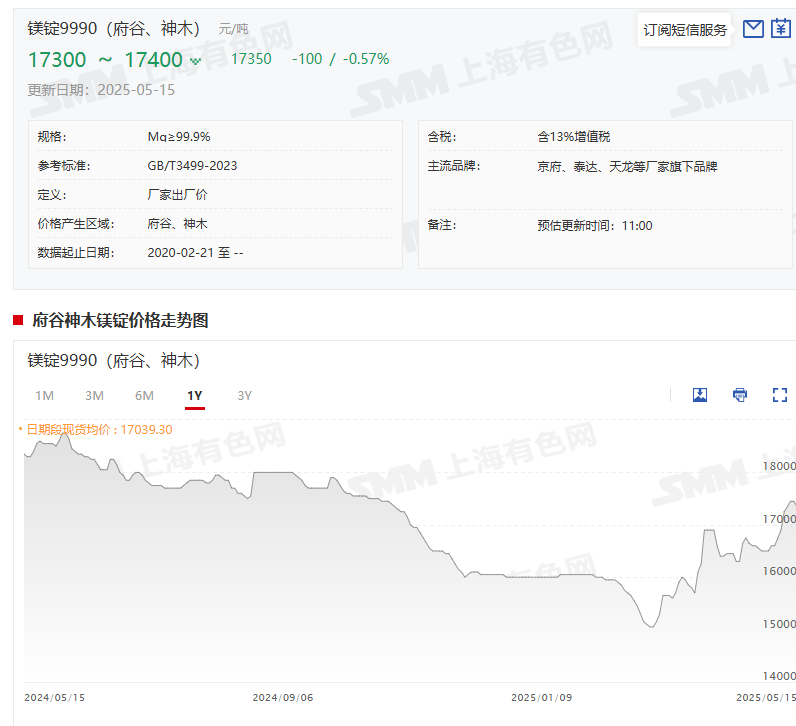
Task: Print the magnesium price chart
Action: click(x=740, y=395)
